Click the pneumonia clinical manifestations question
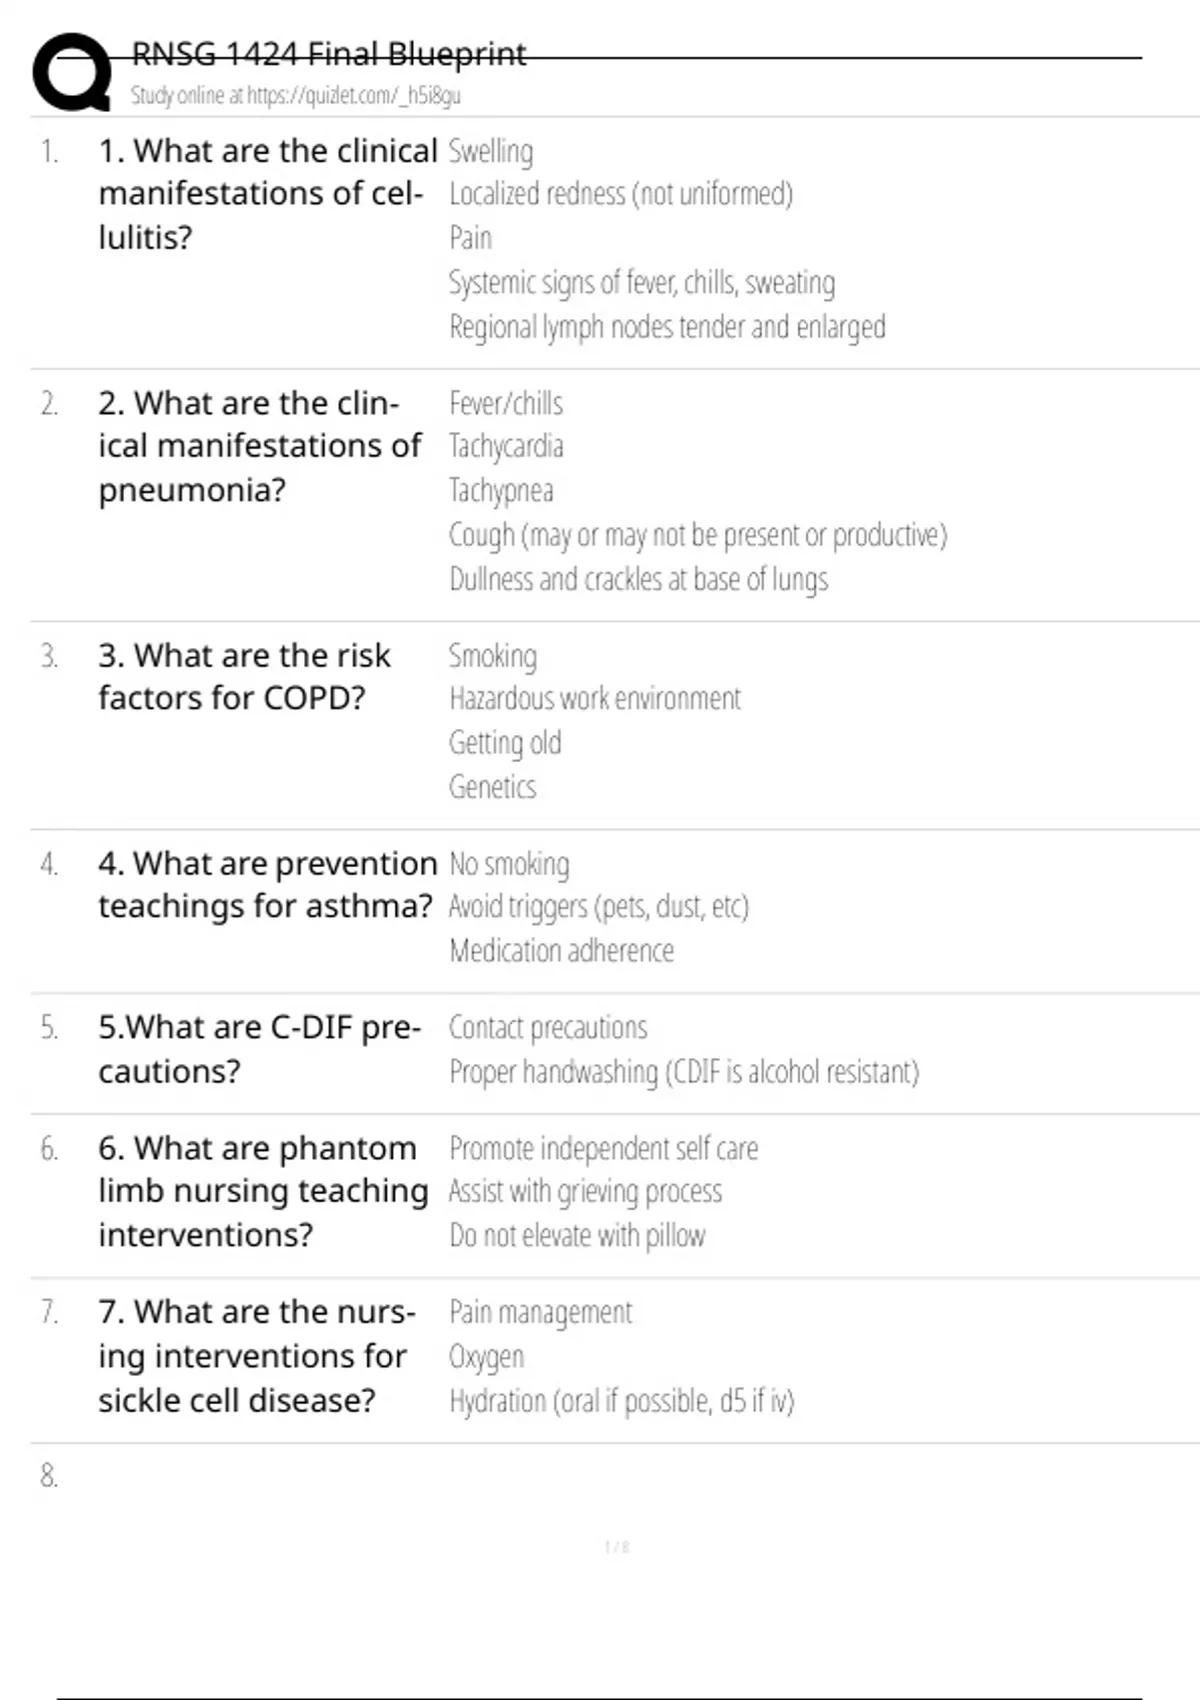 click(x=258, y=446)
